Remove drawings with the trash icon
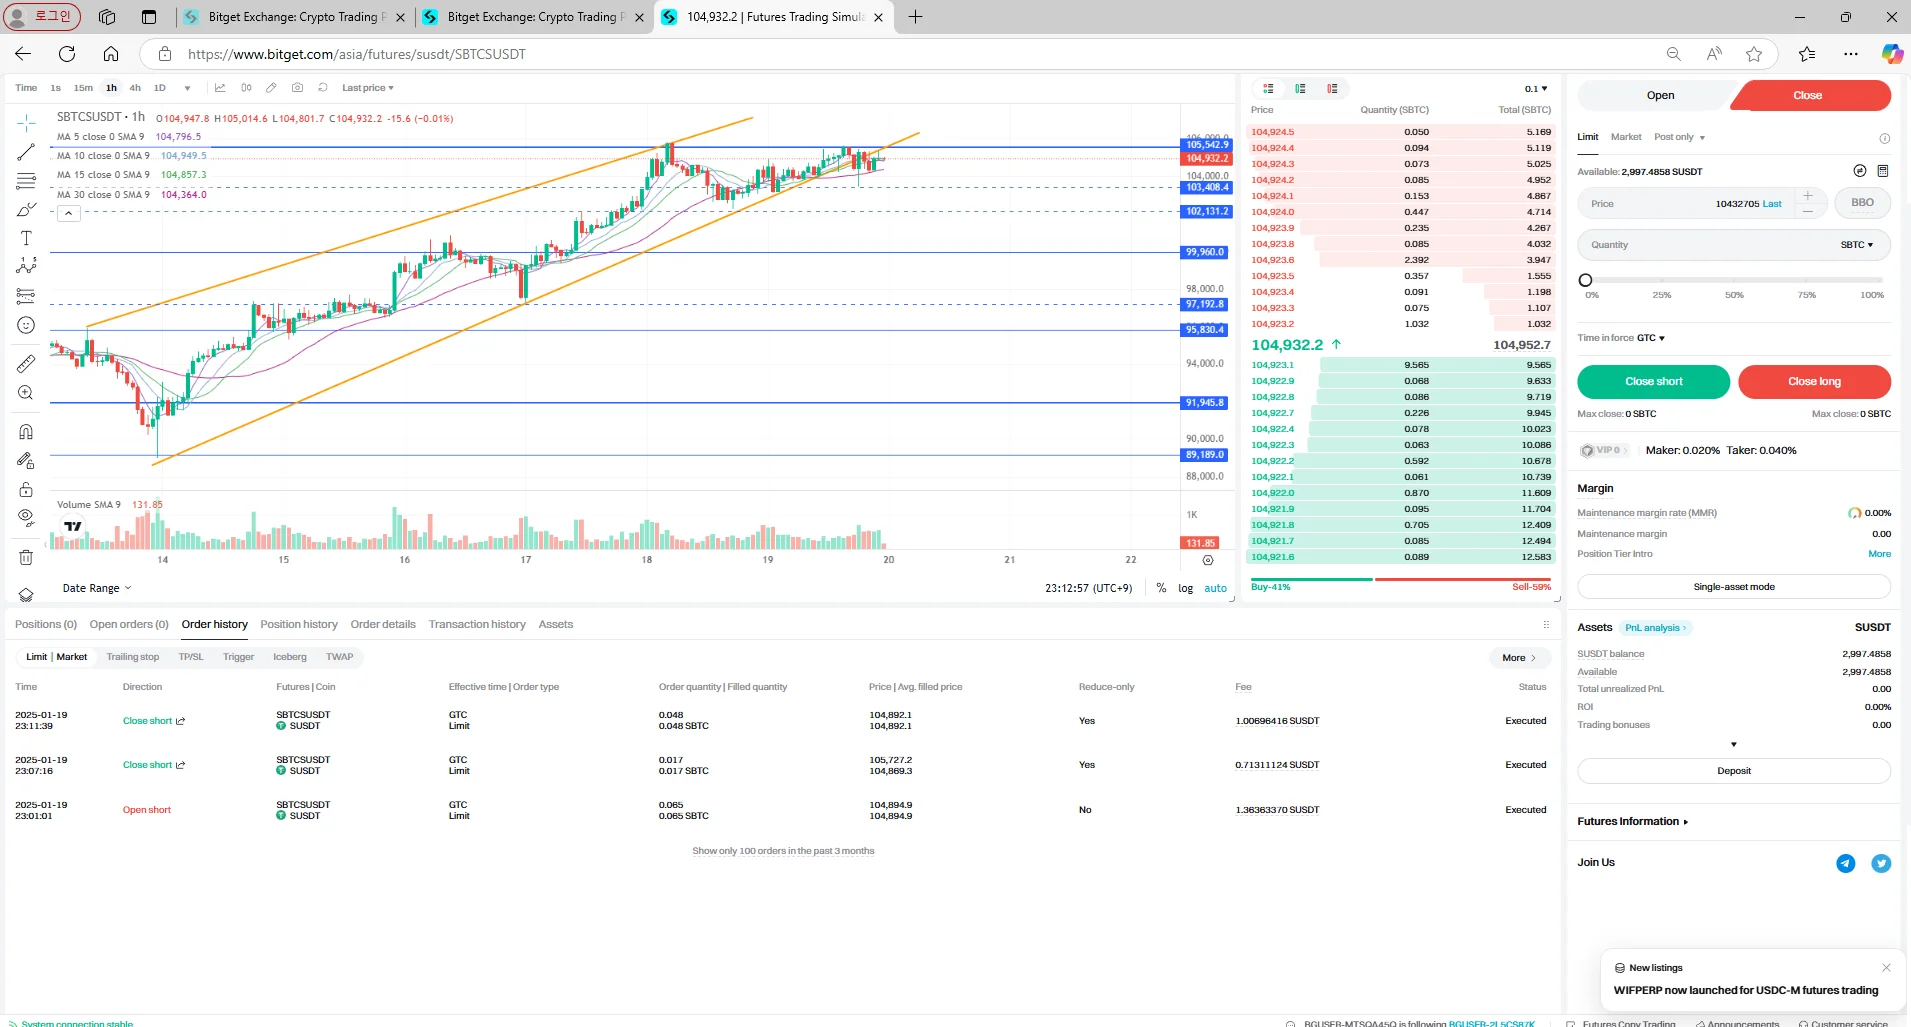 pos(26,557)
